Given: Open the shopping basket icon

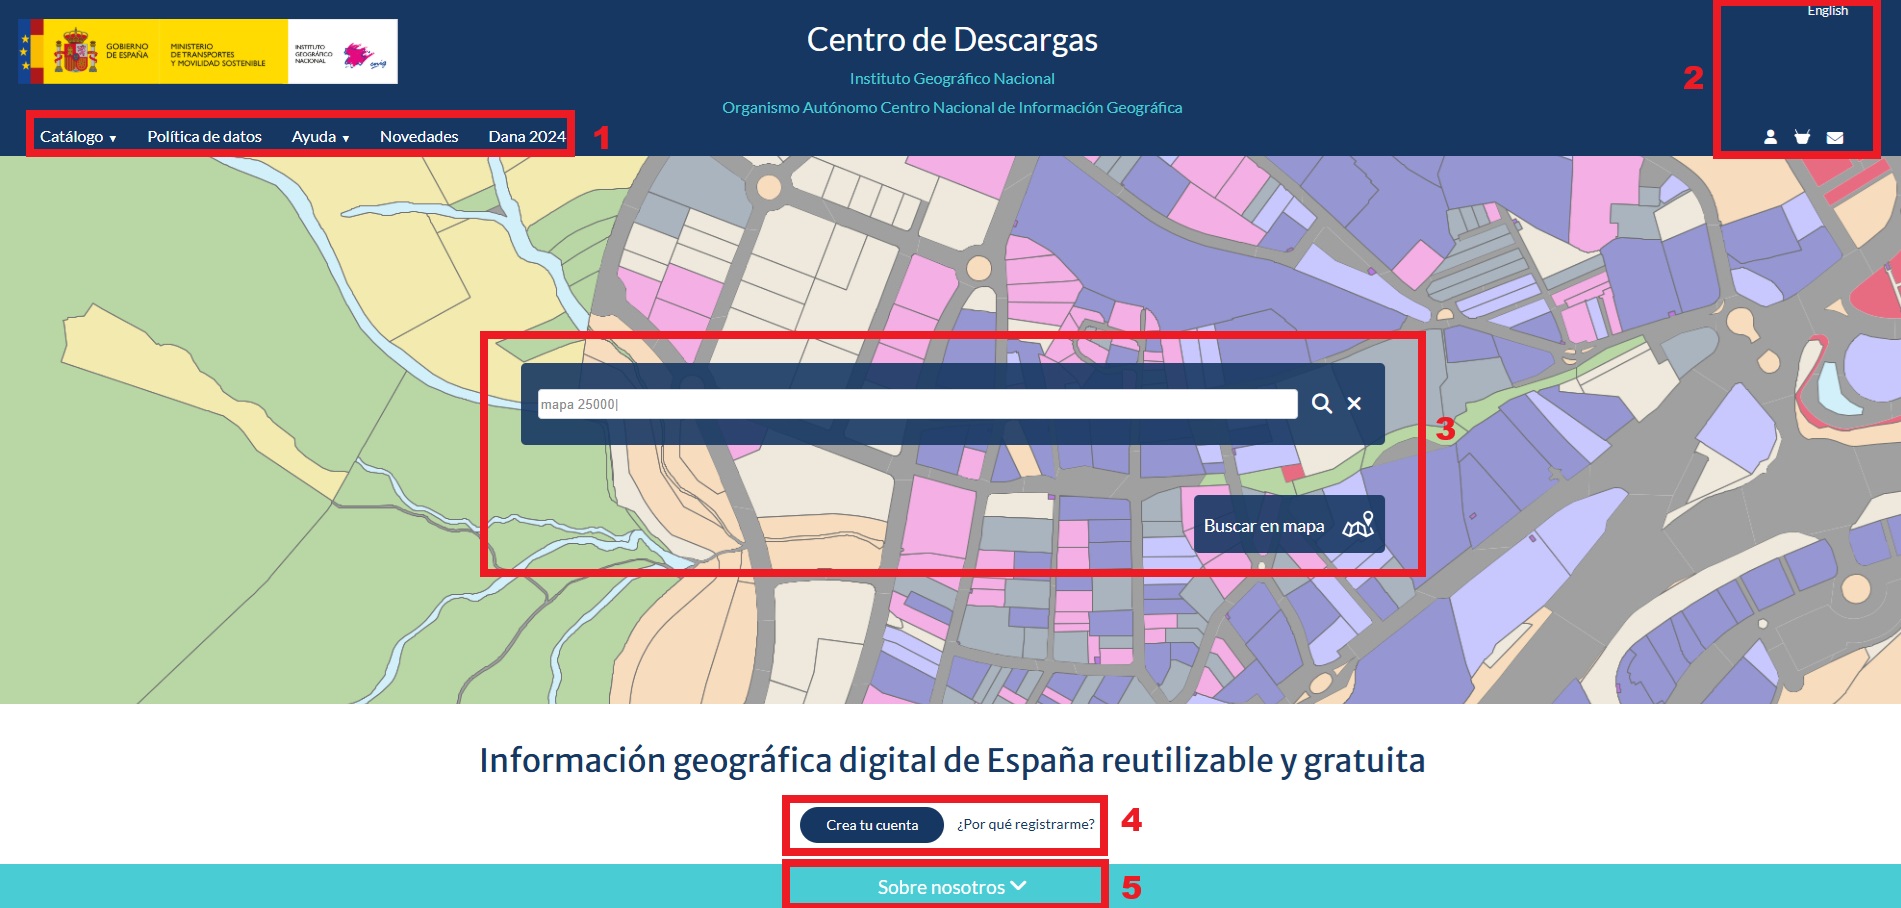Looking at the screenshot, I should [1802, 137].
